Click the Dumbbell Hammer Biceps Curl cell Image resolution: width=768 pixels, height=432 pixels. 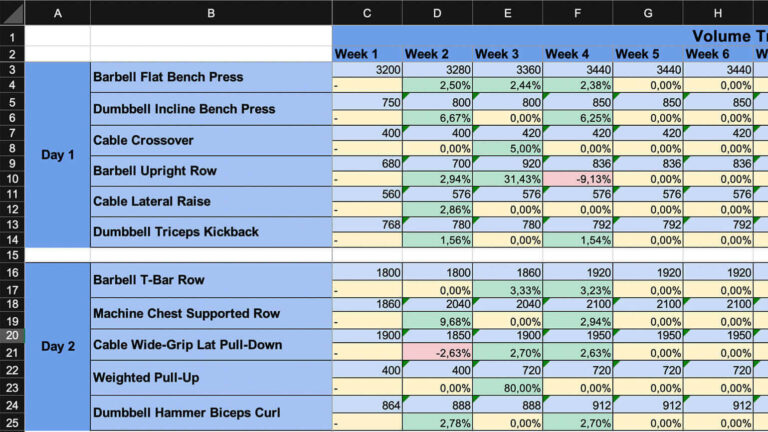[x=211, y=412]
